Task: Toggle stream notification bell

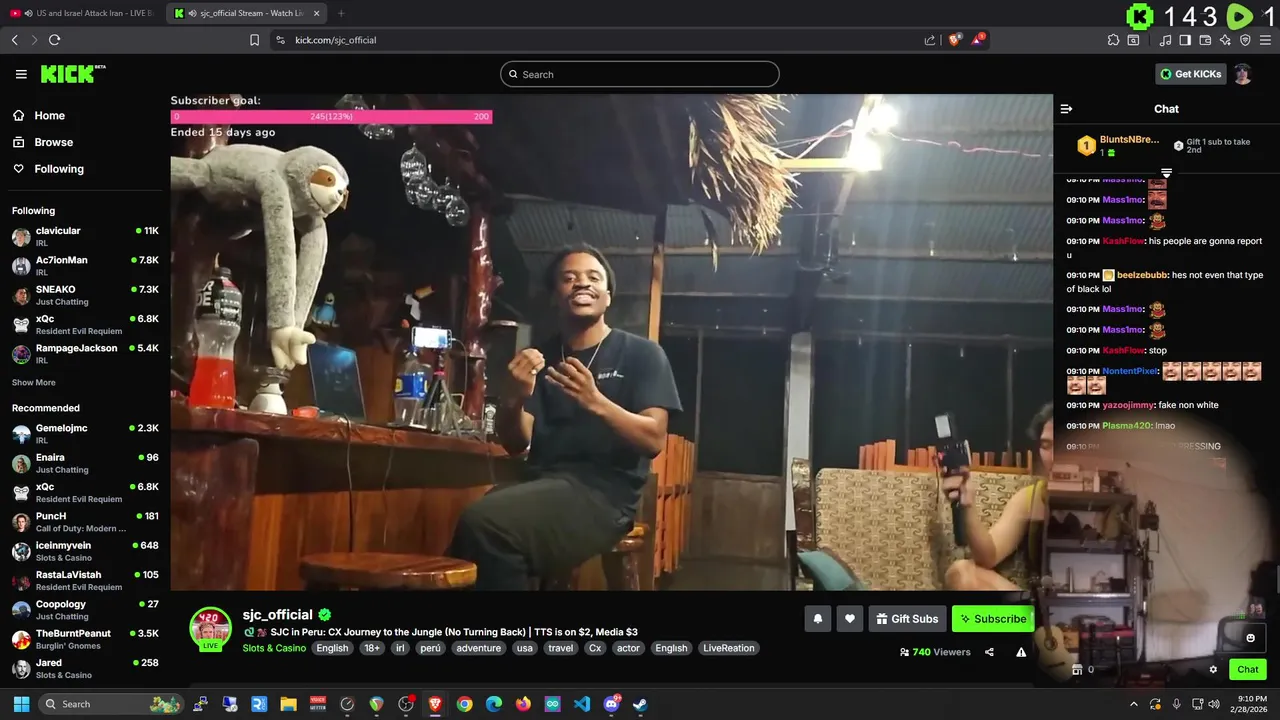Action: [817, 619]
